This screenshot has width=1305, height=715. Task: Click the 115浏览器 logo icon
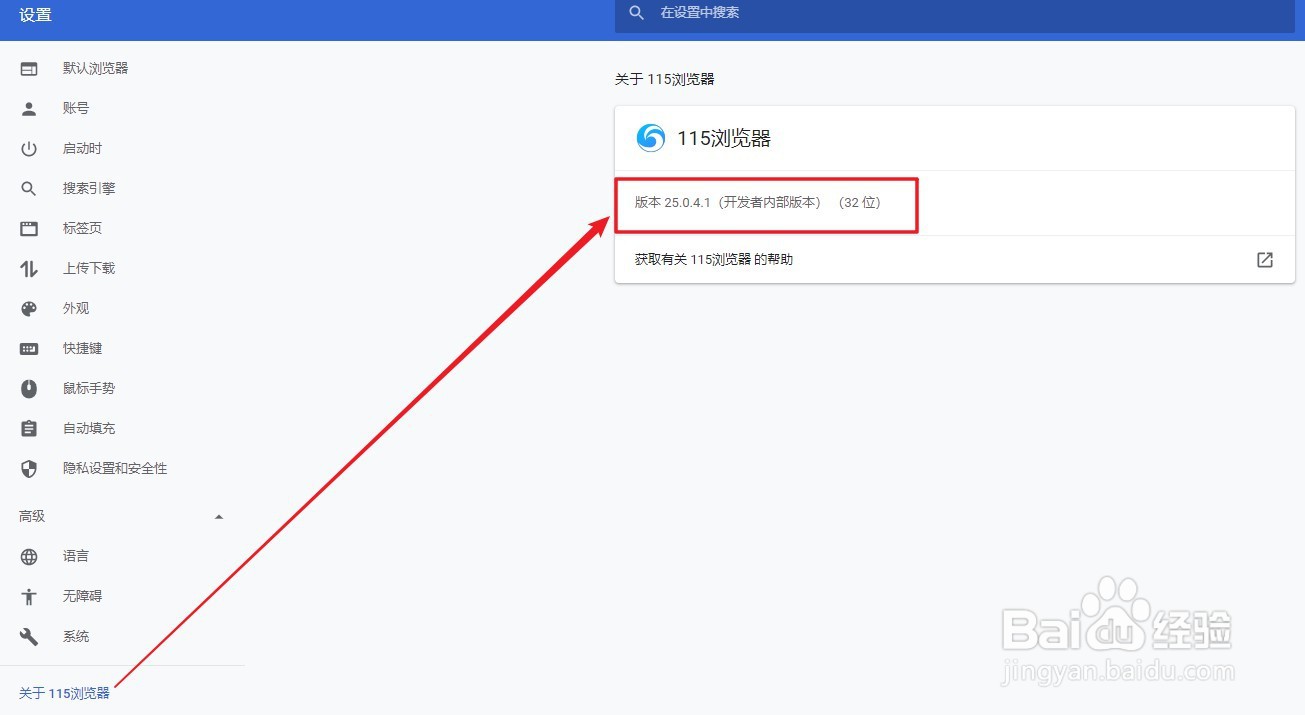coord(649,138)
